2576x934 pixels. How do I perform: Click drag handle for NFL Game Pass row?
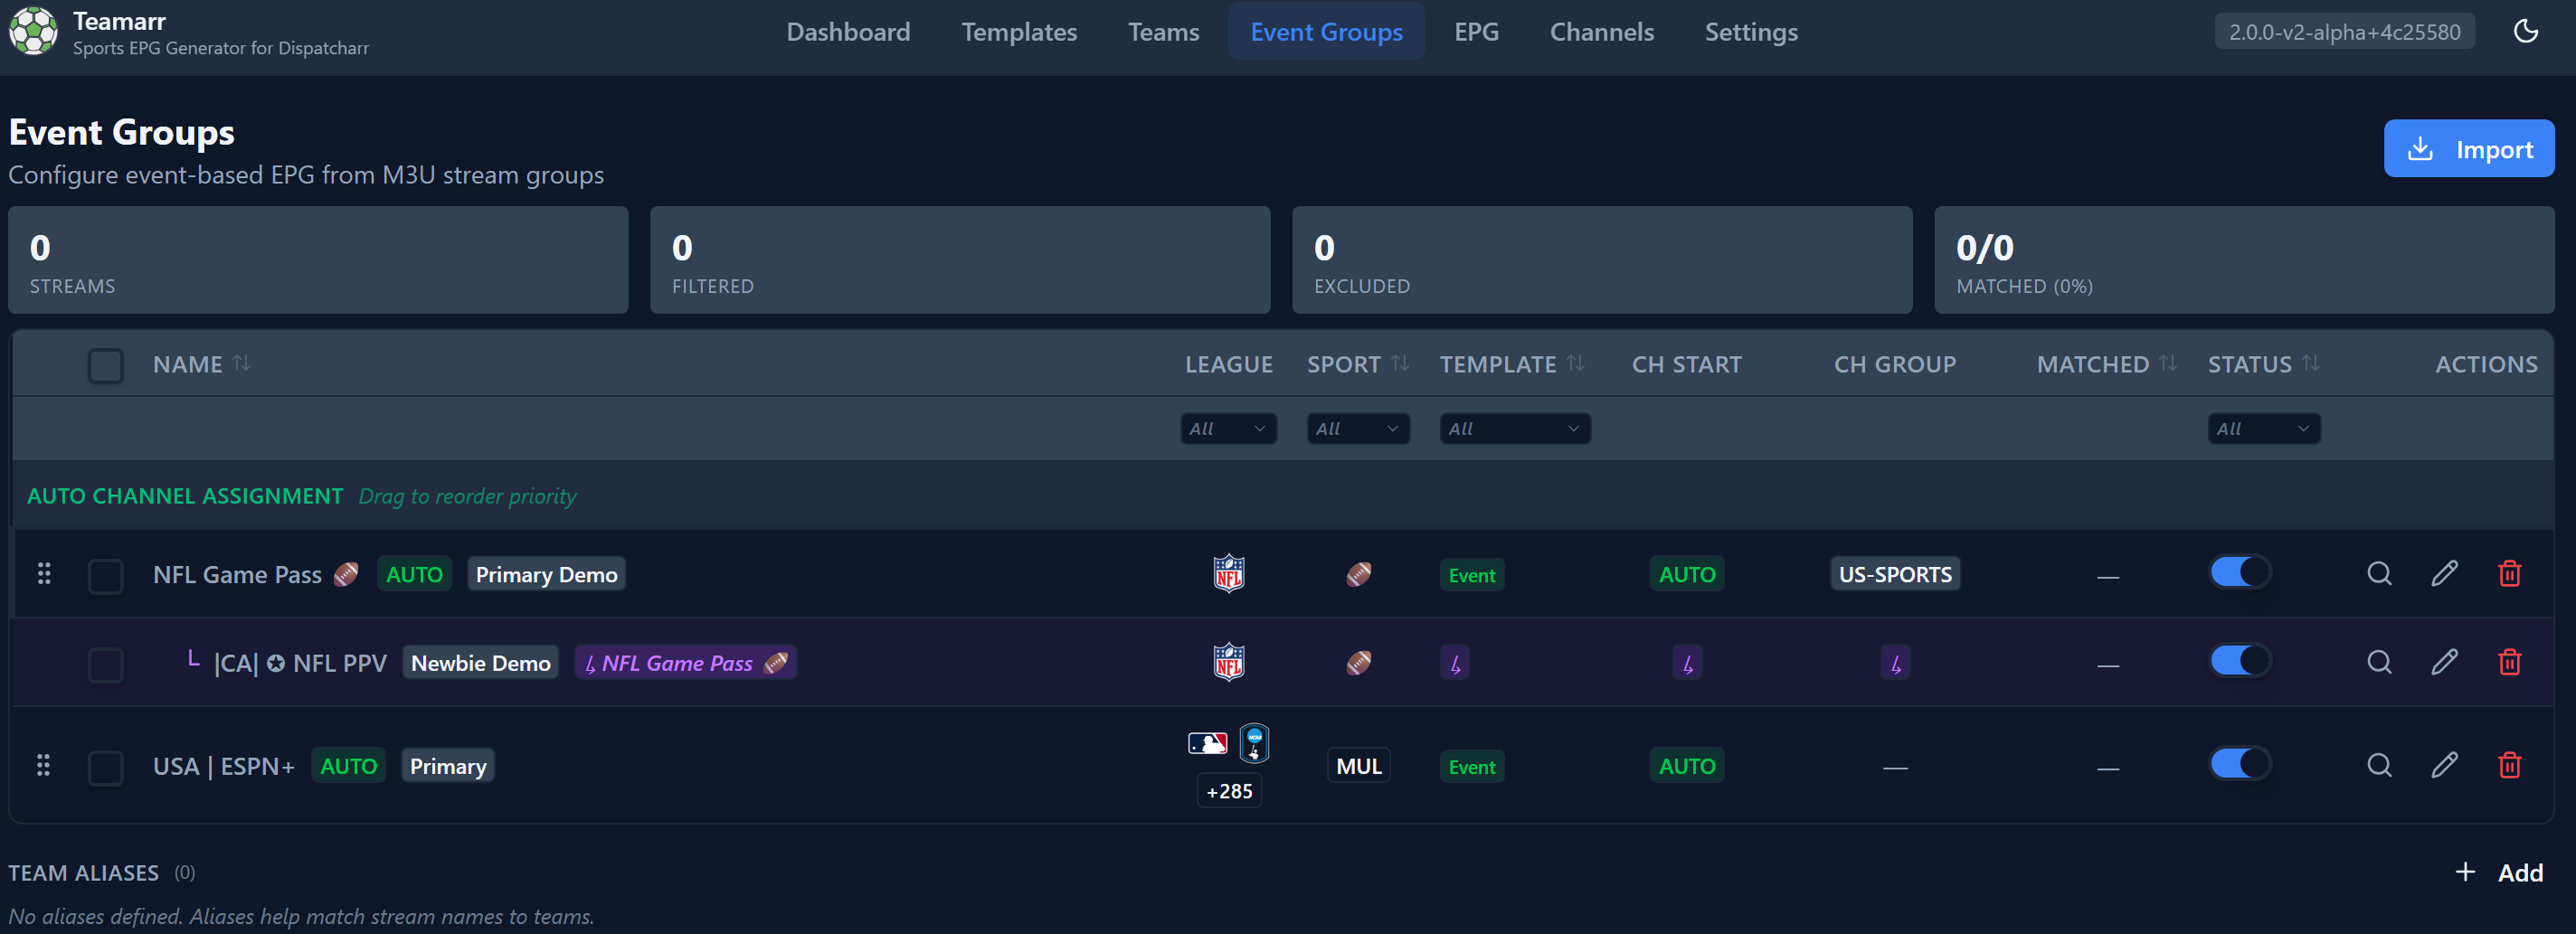[44, 574]
